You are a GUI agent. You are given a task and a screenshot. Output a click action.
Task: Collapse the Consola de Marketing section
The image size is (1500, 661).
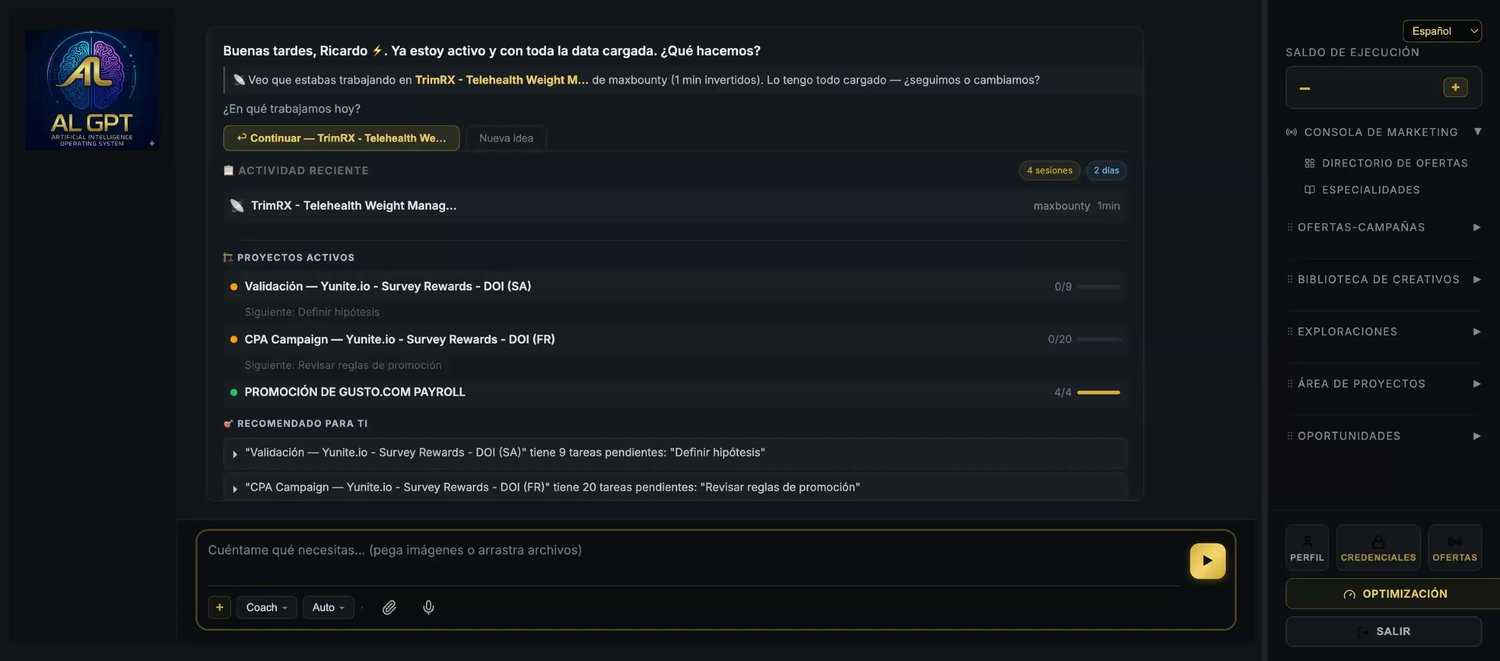tap(1478, 131)
